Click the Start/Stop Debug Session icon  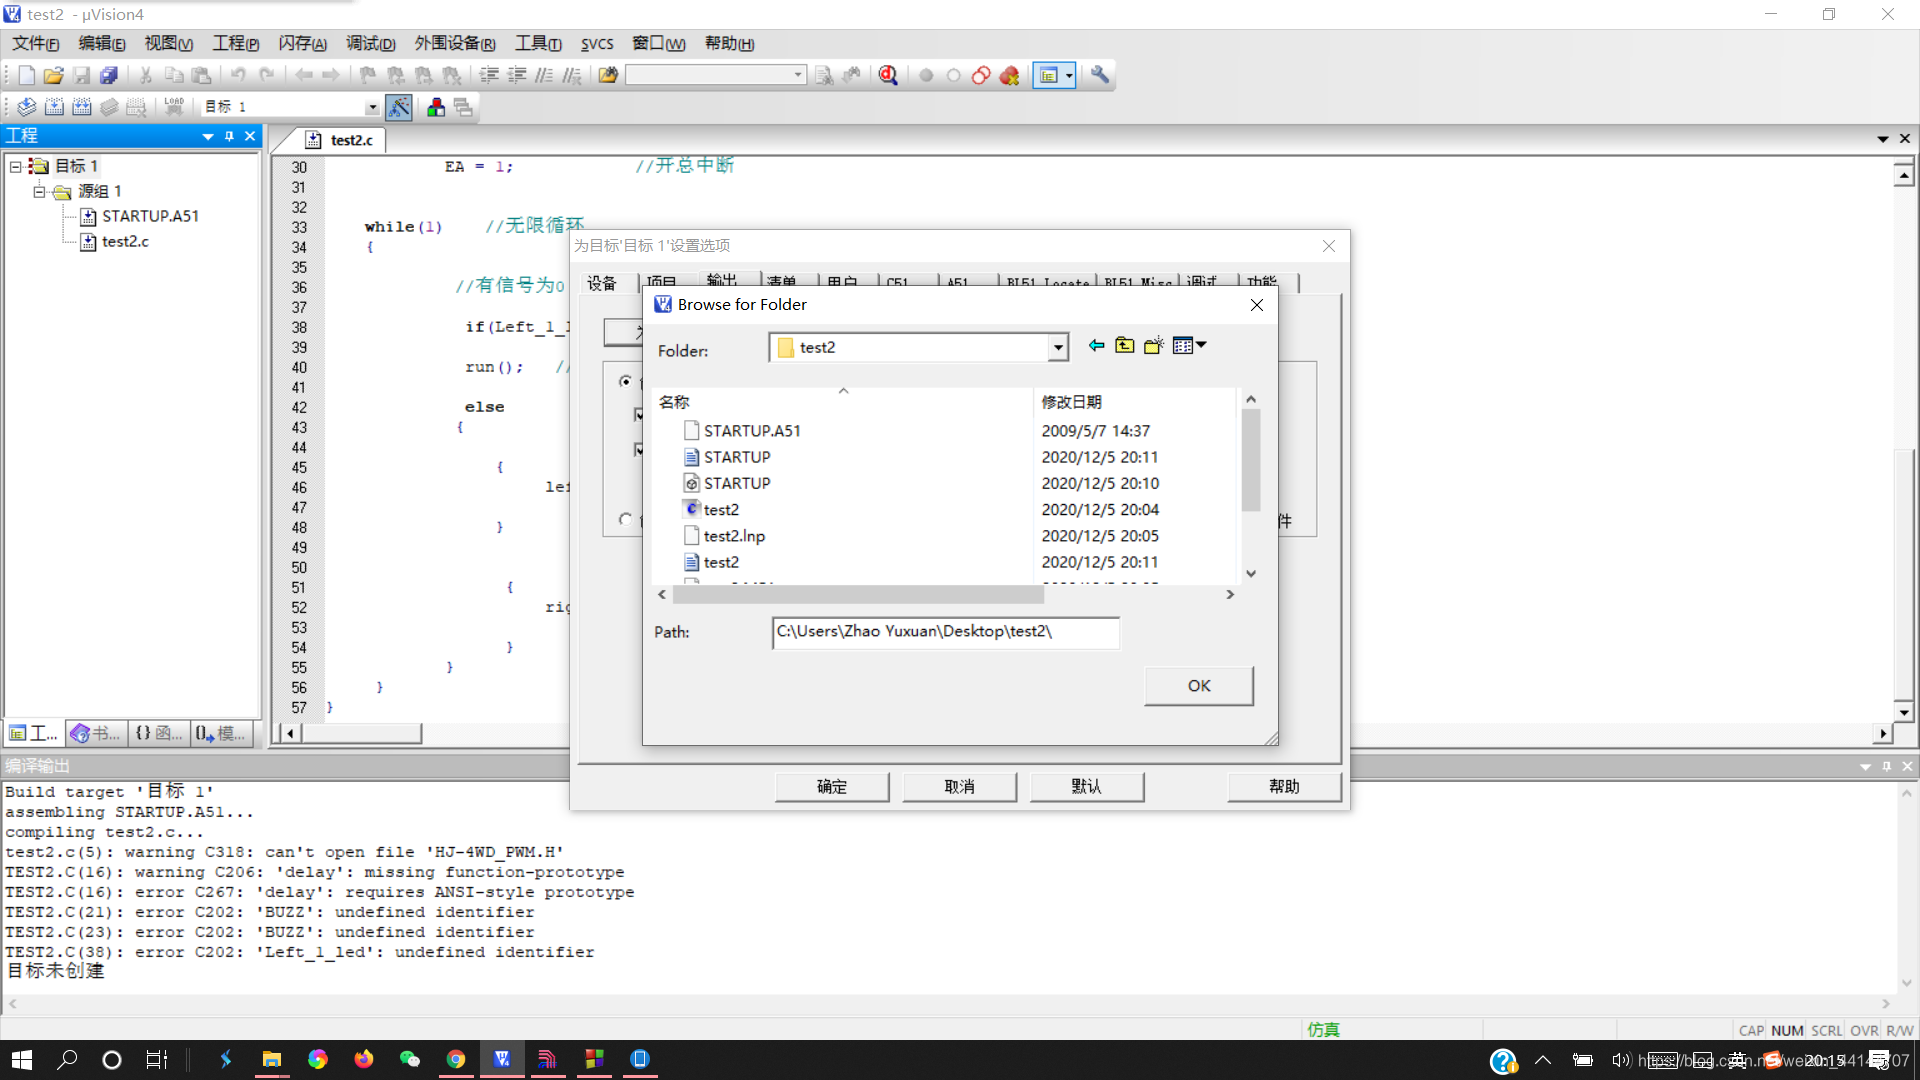point(887,75)
